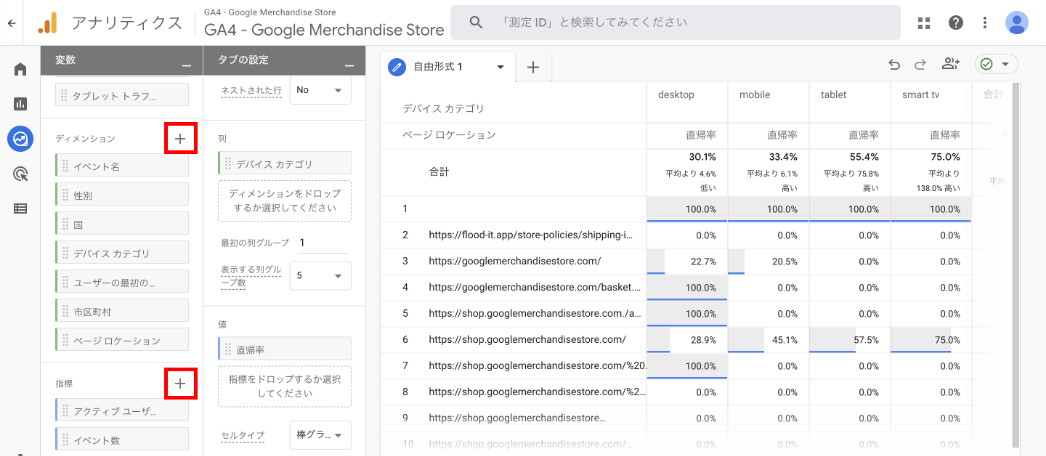Select アクティブ ユーザー metric chip
This screenshot has height=456, width=1046.
[x=122, y=411]
